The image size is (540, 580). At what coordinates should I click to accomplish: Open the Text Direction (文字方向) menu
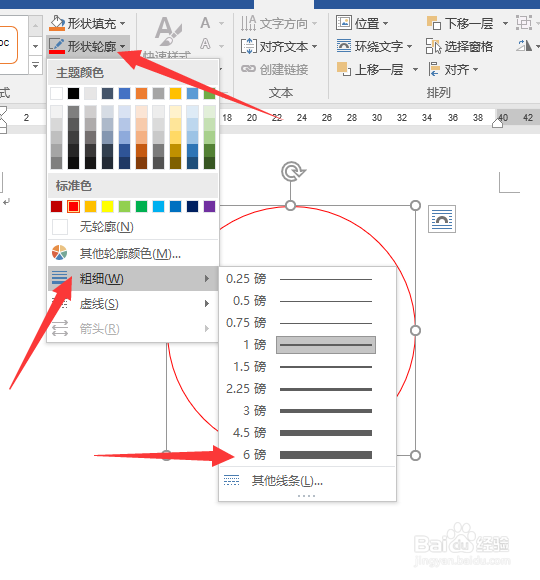pyautogui.click(x=279, y=24)
